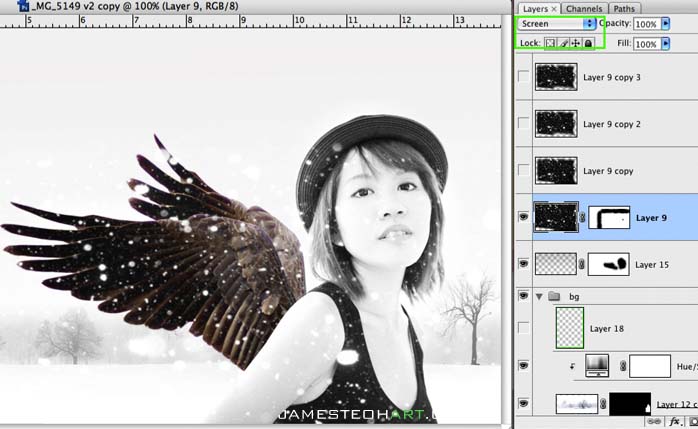Show Layer 18 via its visibility box
The height and width of the screenshot is (429, 698).
click(524, 328)
